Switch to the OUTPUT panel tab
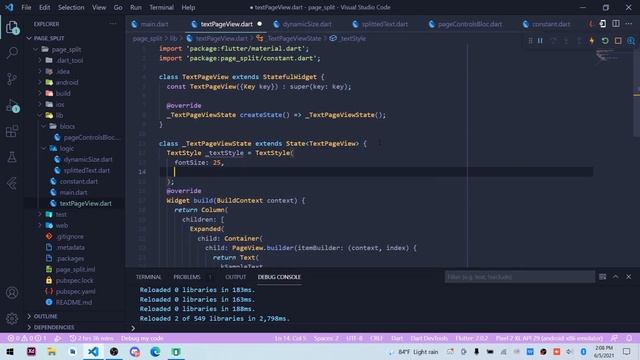640x360 pixels. 236,277
